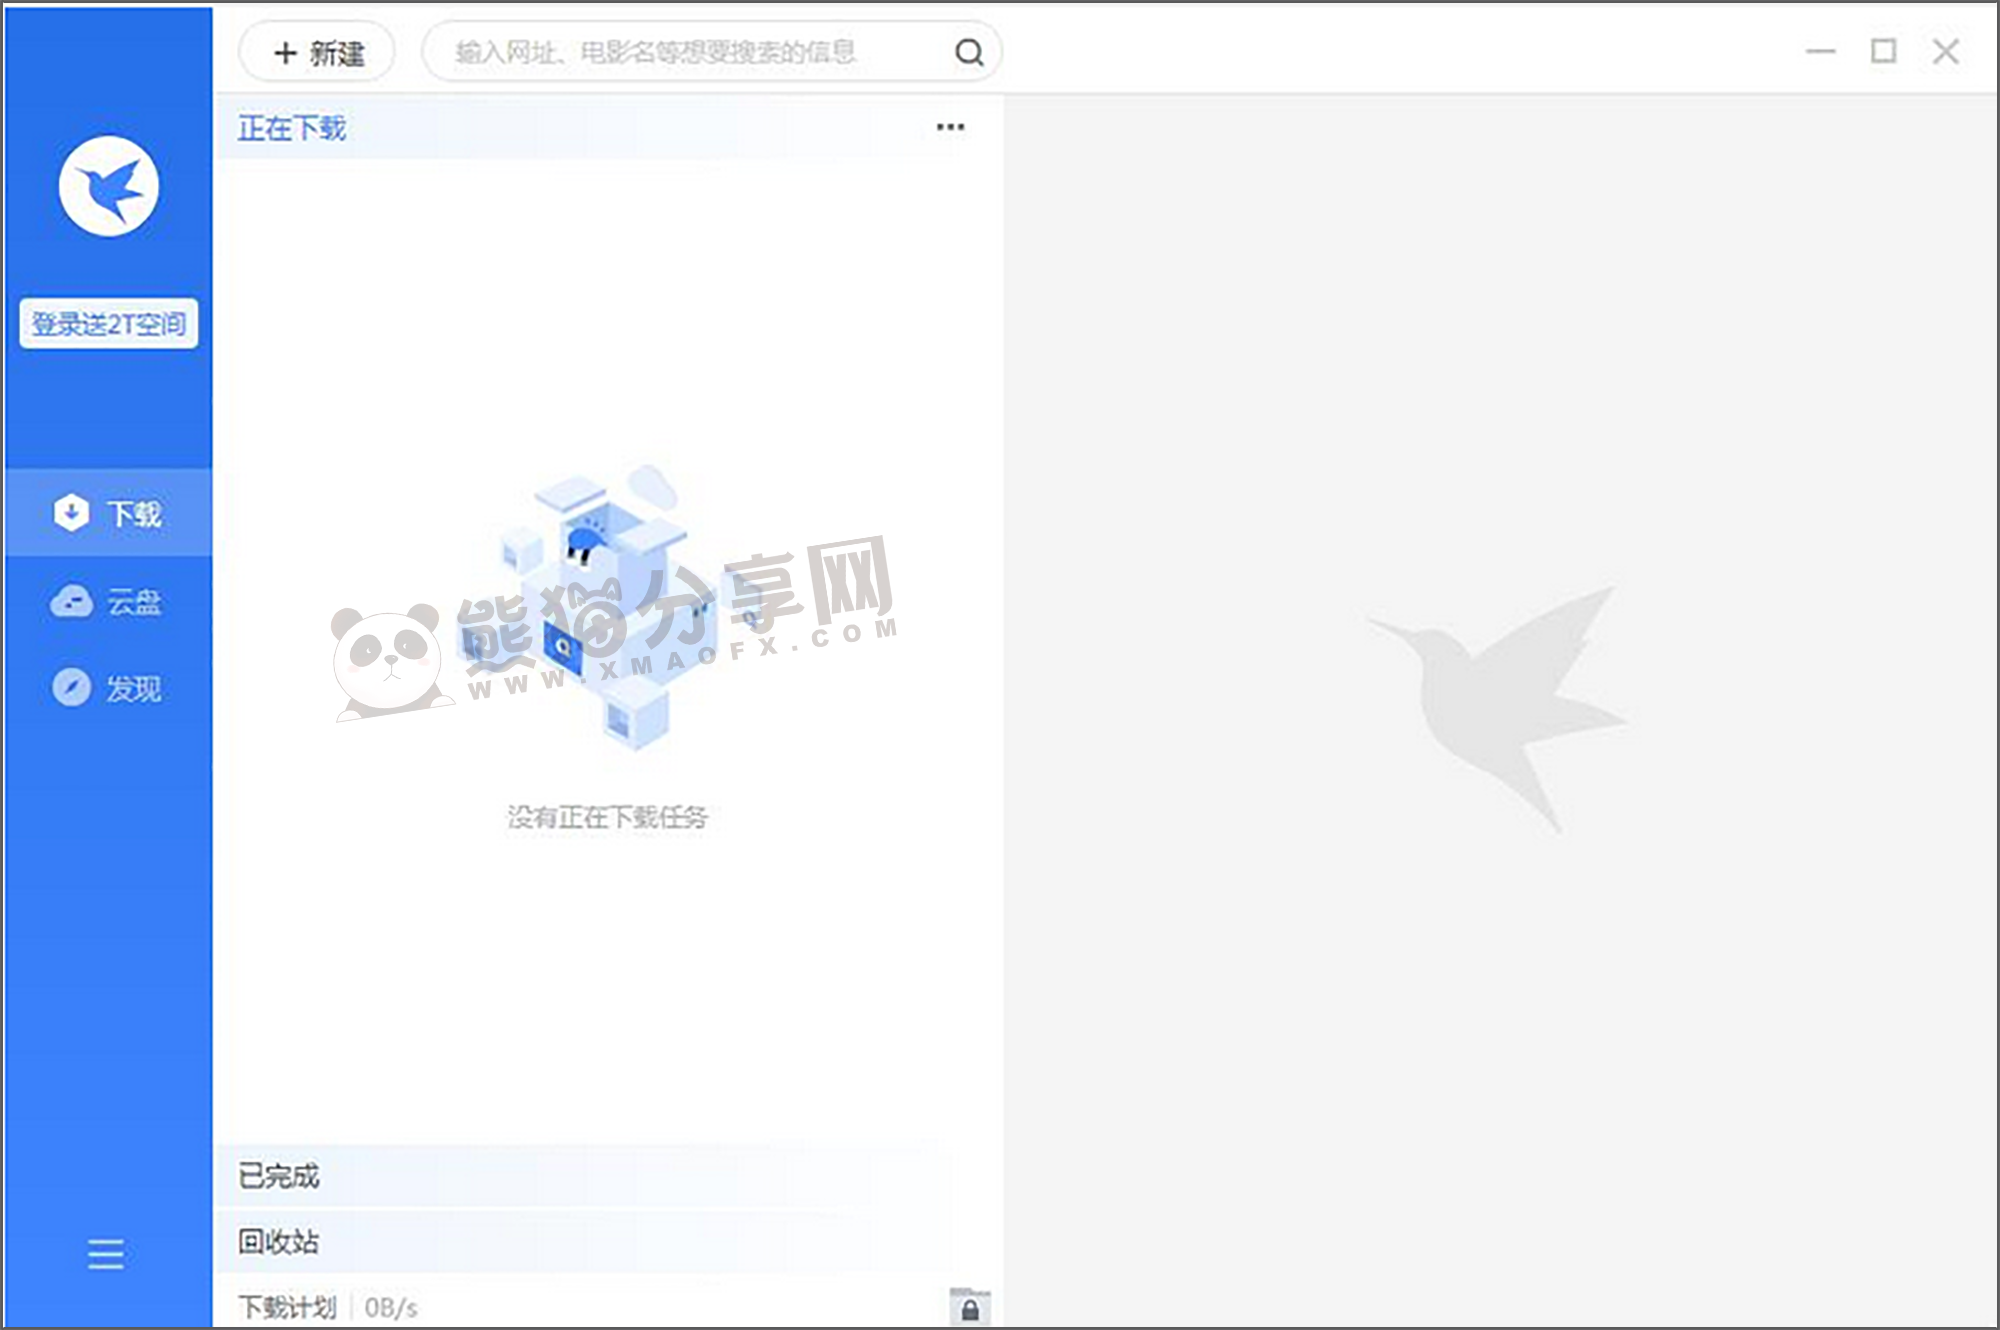Click the lock icon in the status bar

(967, 1307)
